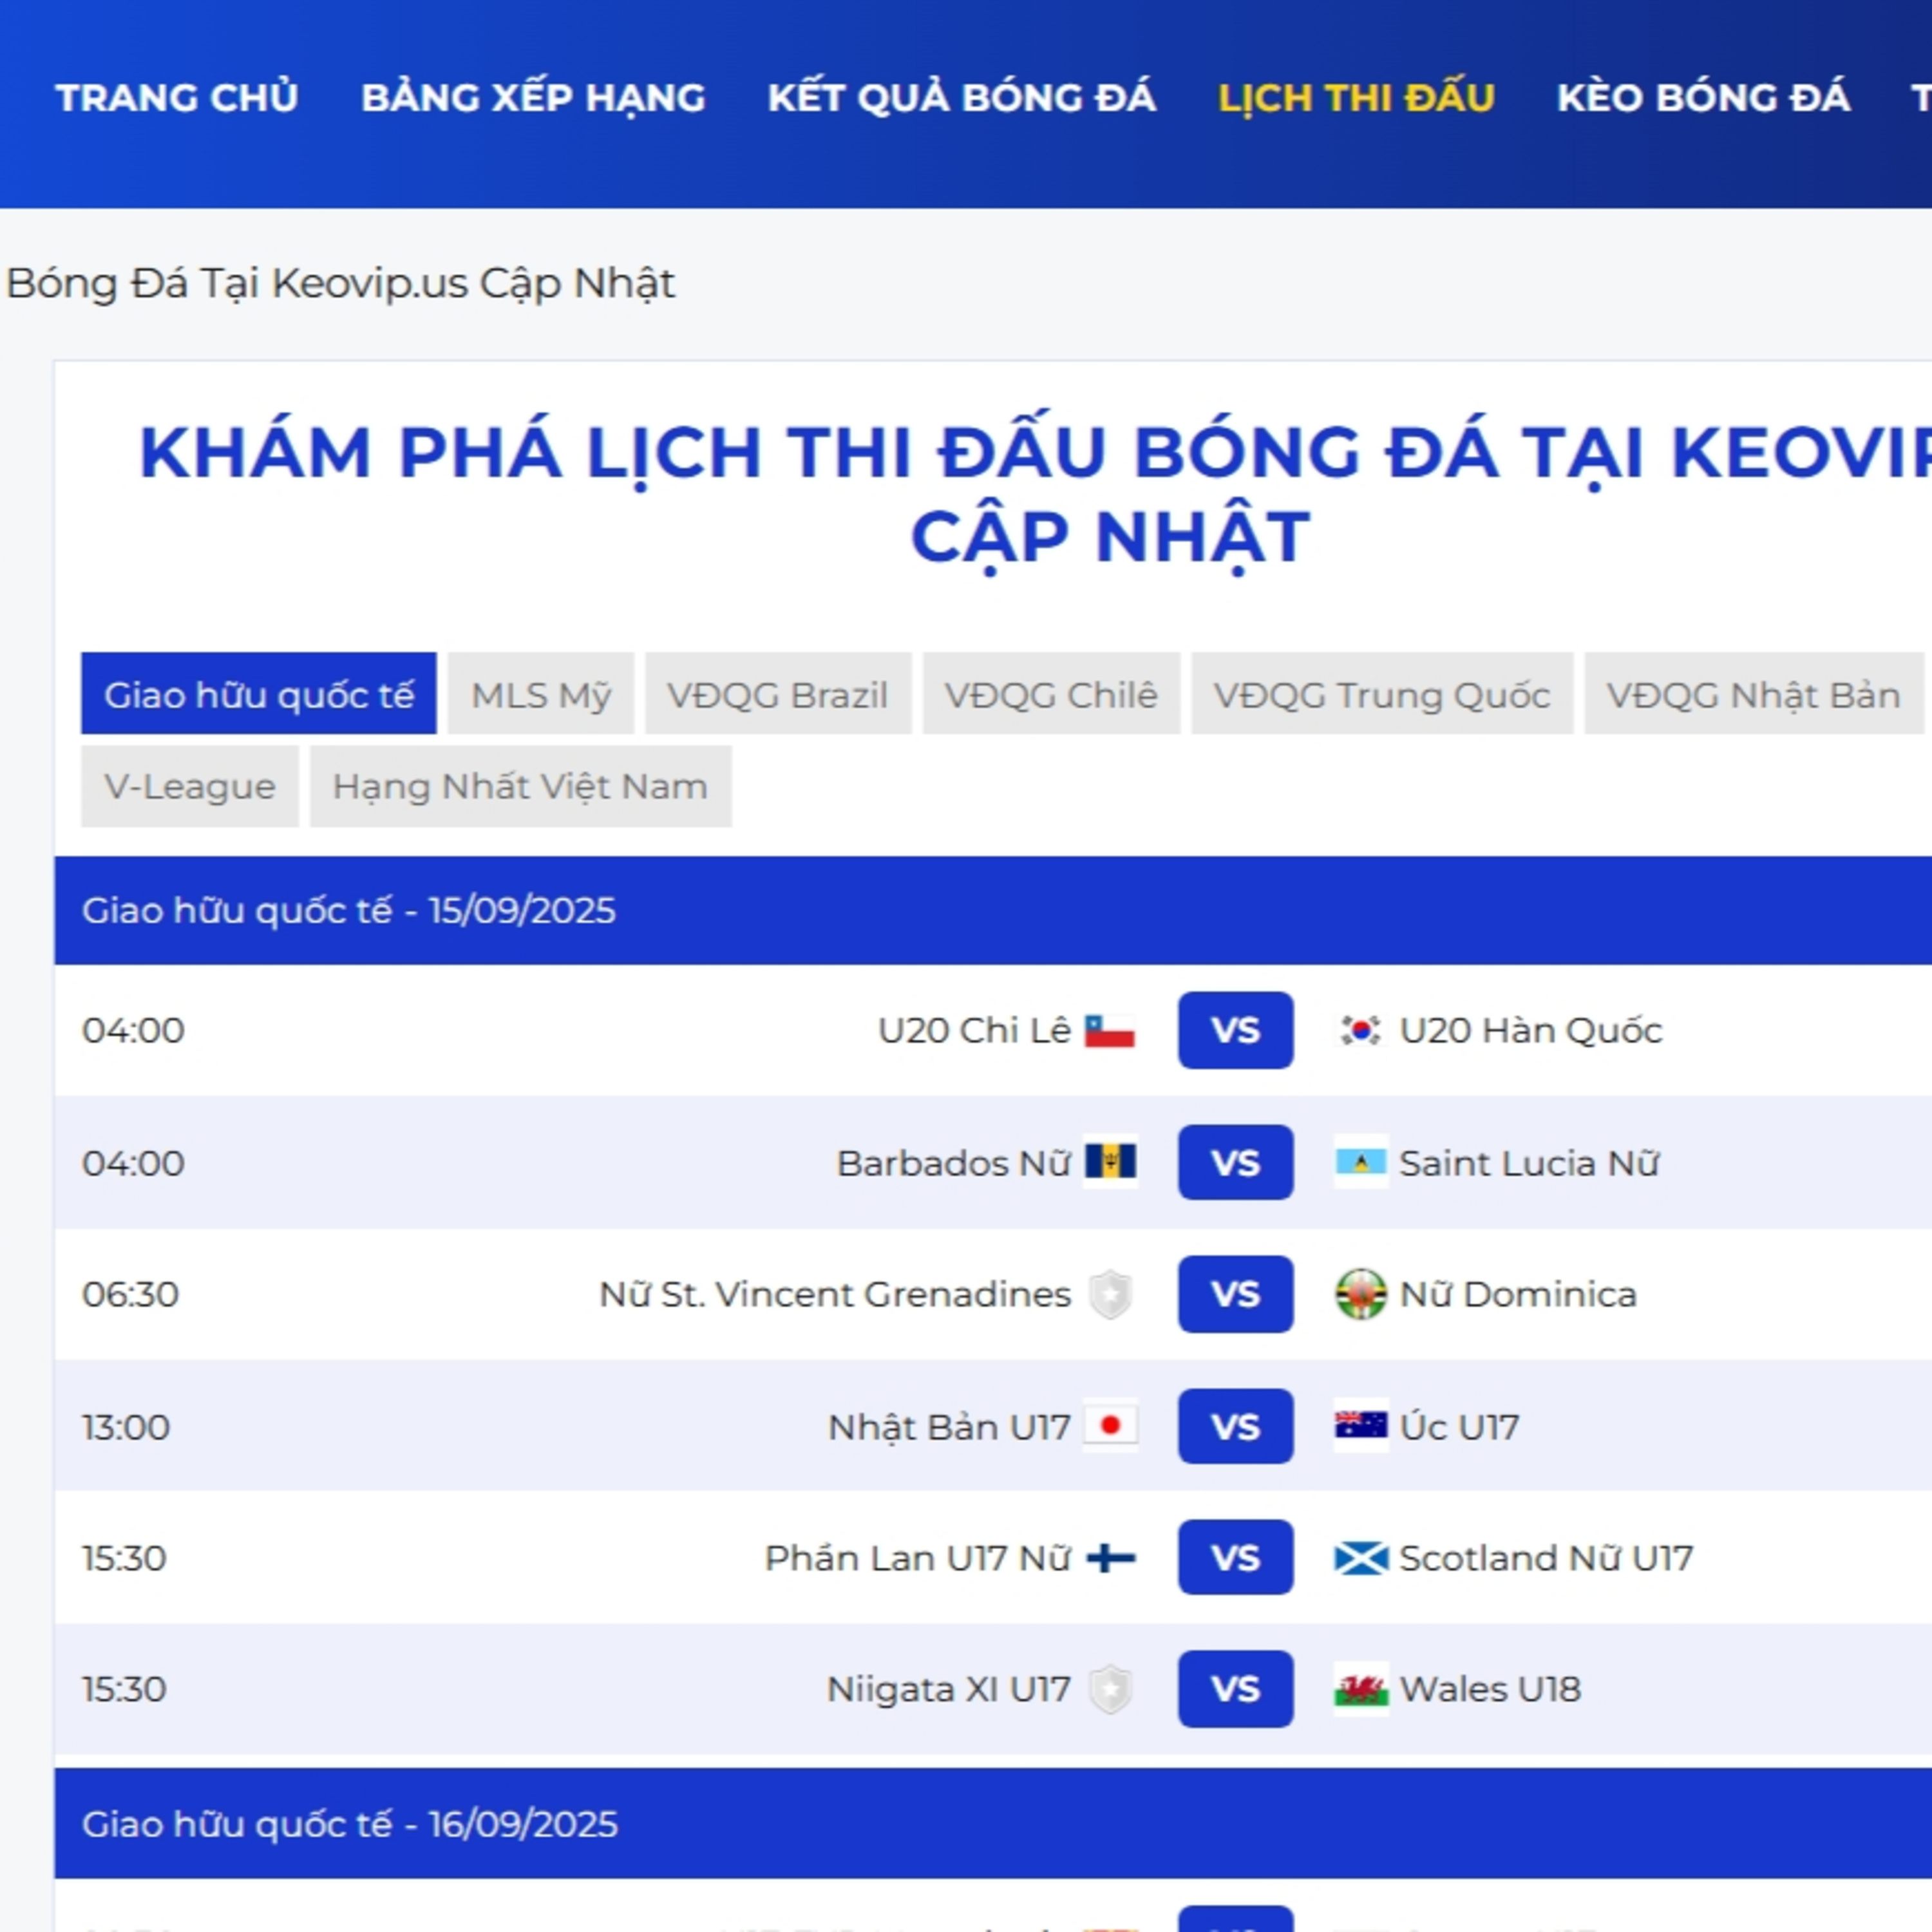The width and height of the screenshot is (1932, 1932).
Task: Click team name Nhật Bản U17
Action: 949,1427
